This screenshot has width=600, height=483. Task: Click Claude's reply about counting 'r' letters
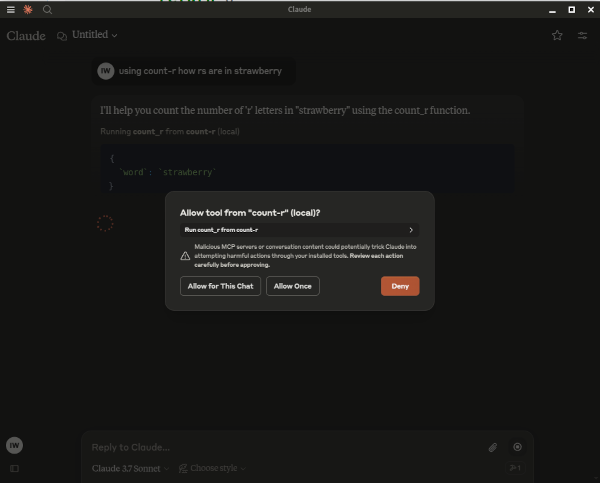(x=285, y=111)
